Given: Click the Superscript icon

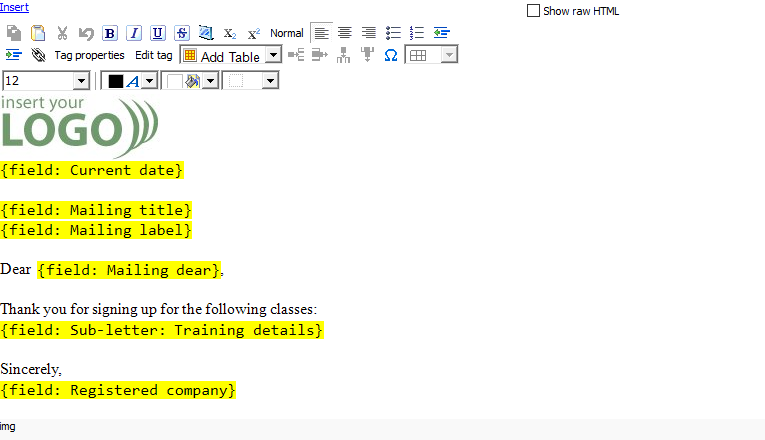Looking at the screenshot, I should tap(254, 33).
